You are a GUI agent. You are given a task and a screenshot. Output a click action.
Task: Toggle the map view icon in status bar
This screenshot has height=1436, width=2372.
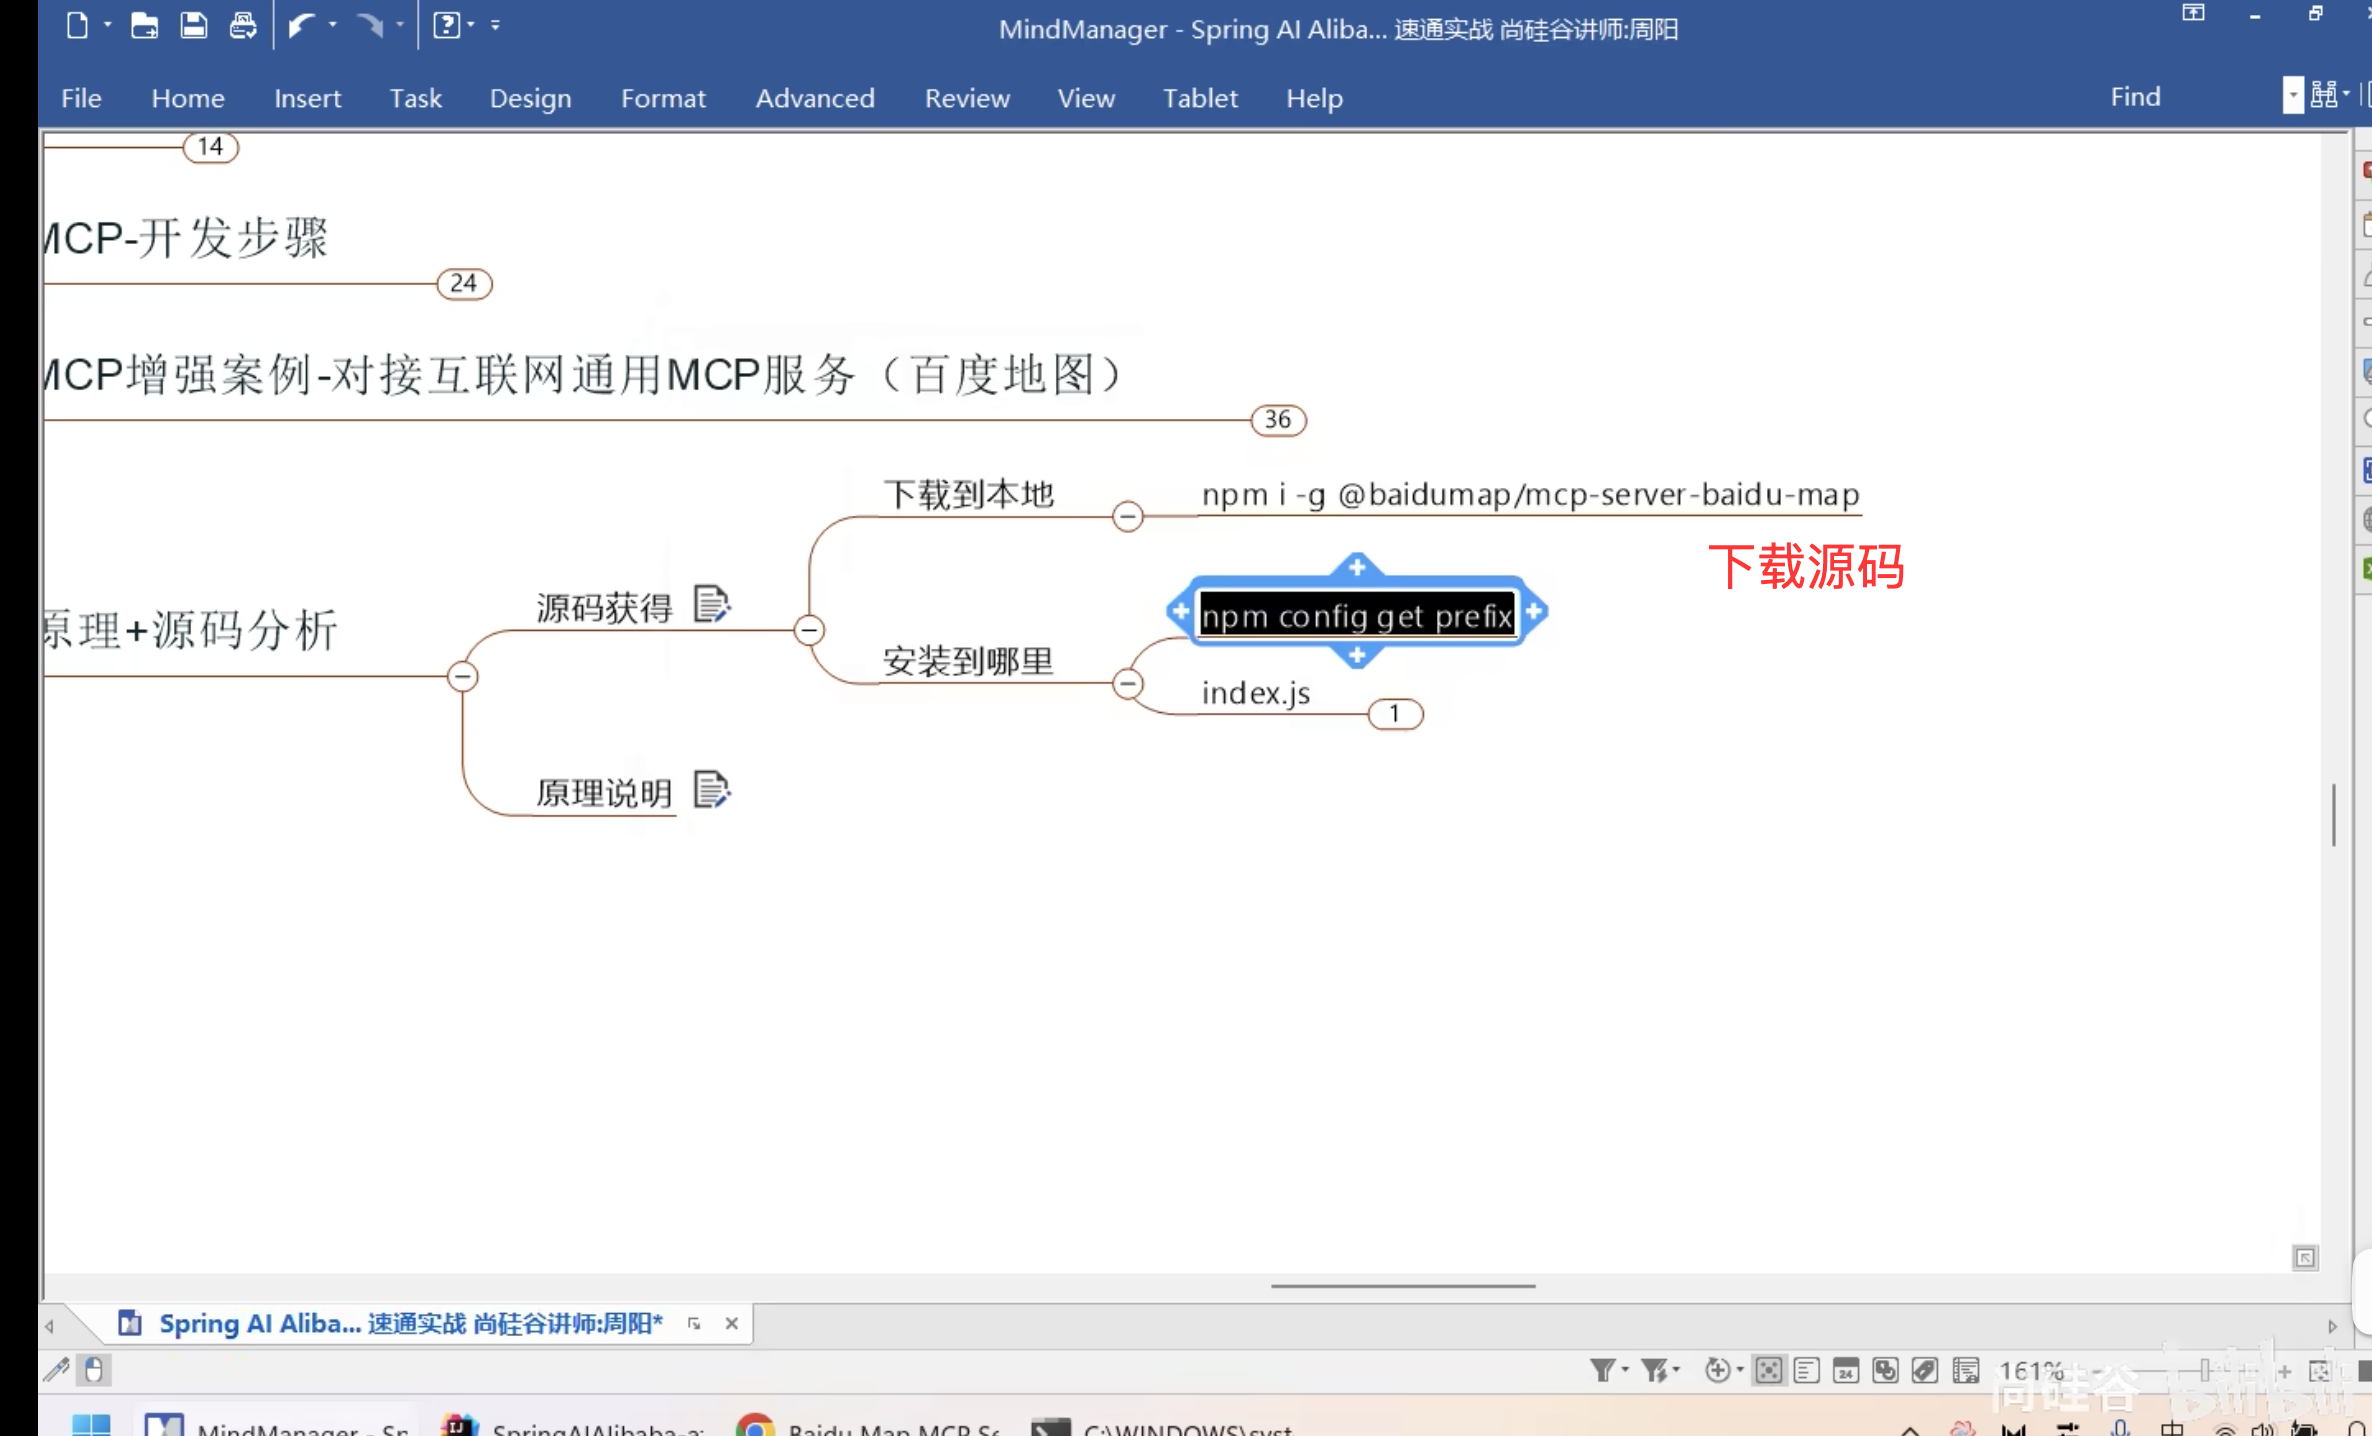click(x=1768, y=1370)
